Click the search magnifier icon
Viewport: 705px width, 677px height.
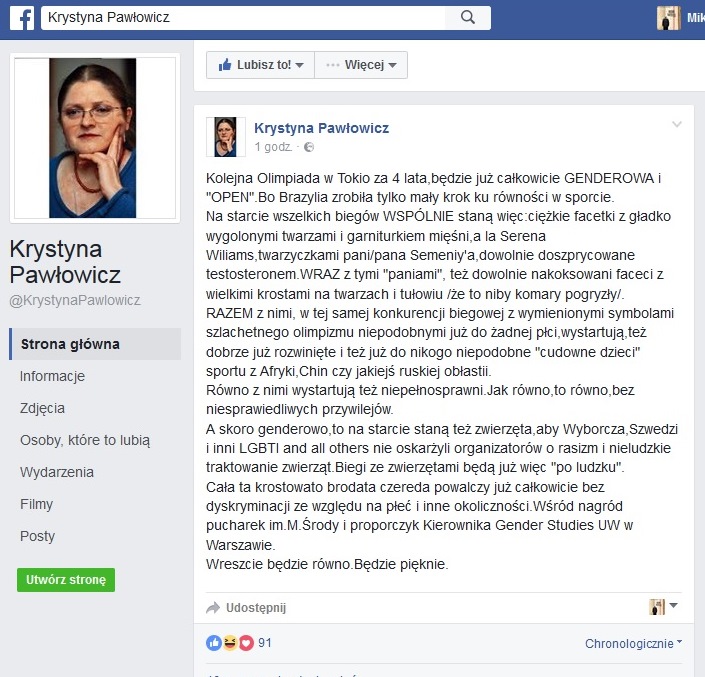[x=468, y=18]
